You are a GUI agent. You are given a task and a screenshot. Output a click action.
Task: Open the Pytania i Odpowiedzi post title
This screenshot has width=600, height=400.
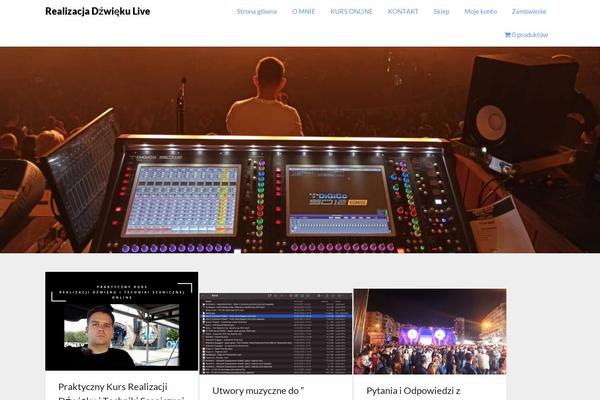tap(413, 391)
